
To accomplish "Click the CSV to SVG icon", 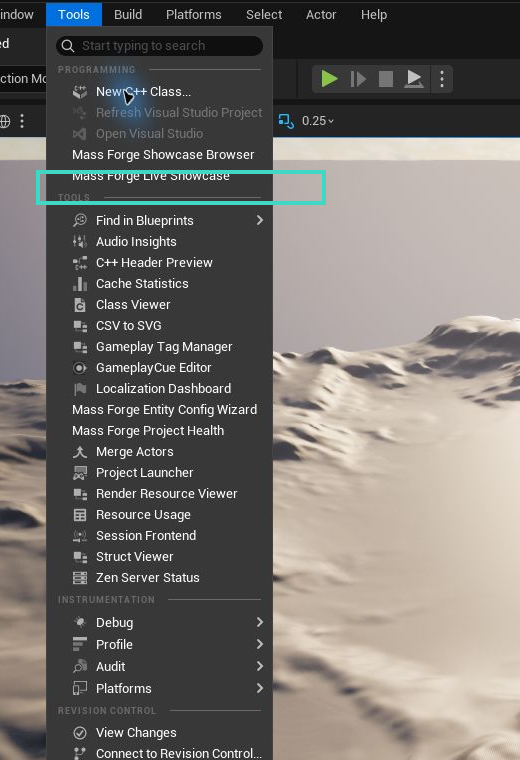I will pyautogui.click(x=79, y=326).
